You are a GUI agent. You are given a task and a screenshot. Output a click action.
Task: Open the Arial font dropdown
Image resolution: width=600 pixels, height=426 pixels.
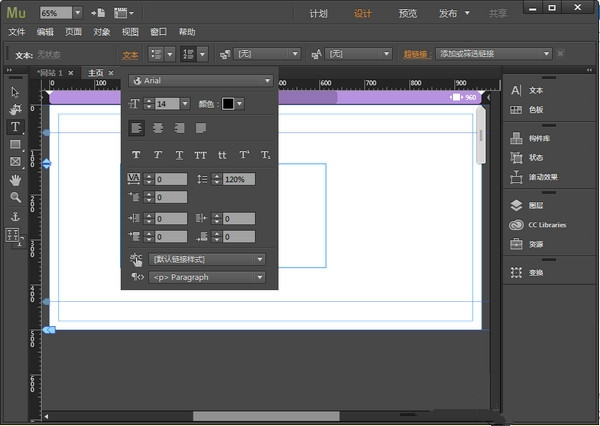point(200,80)
